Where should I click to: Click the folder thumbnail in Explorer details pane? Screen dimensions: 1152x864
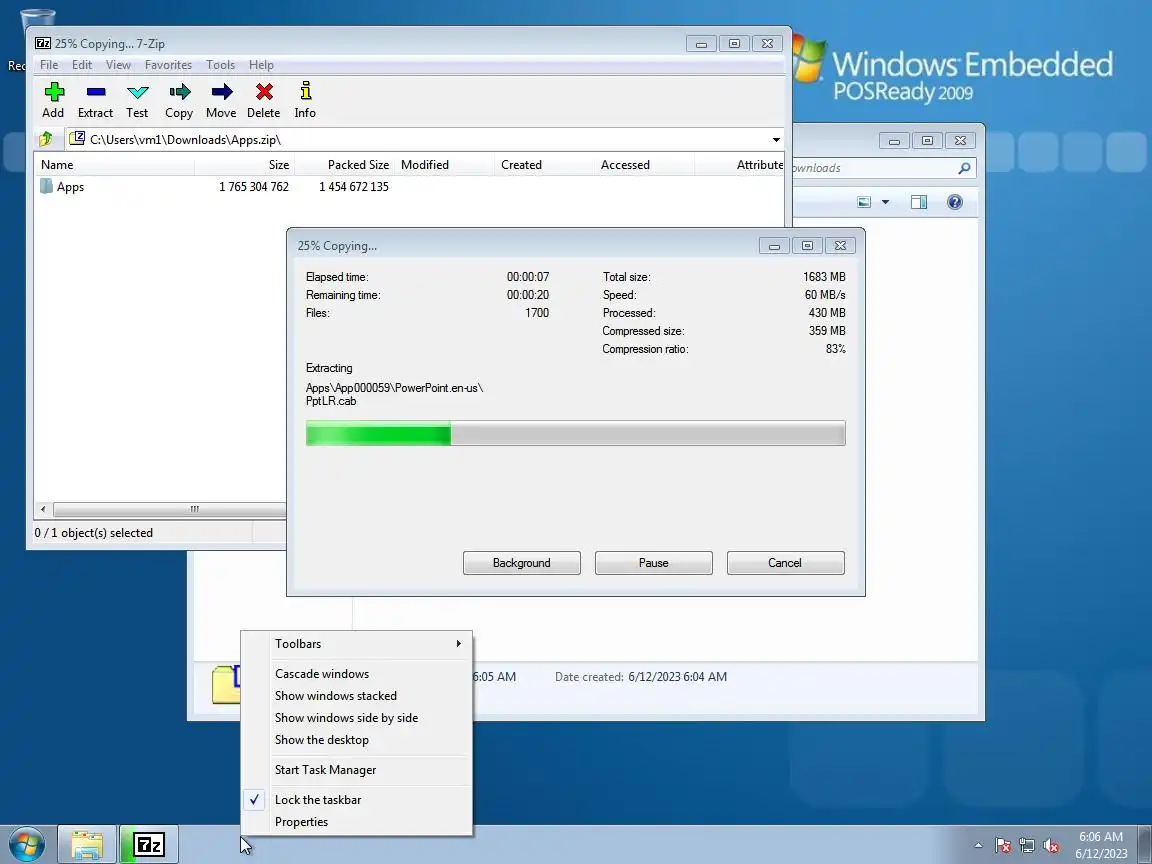coord(226,684)
